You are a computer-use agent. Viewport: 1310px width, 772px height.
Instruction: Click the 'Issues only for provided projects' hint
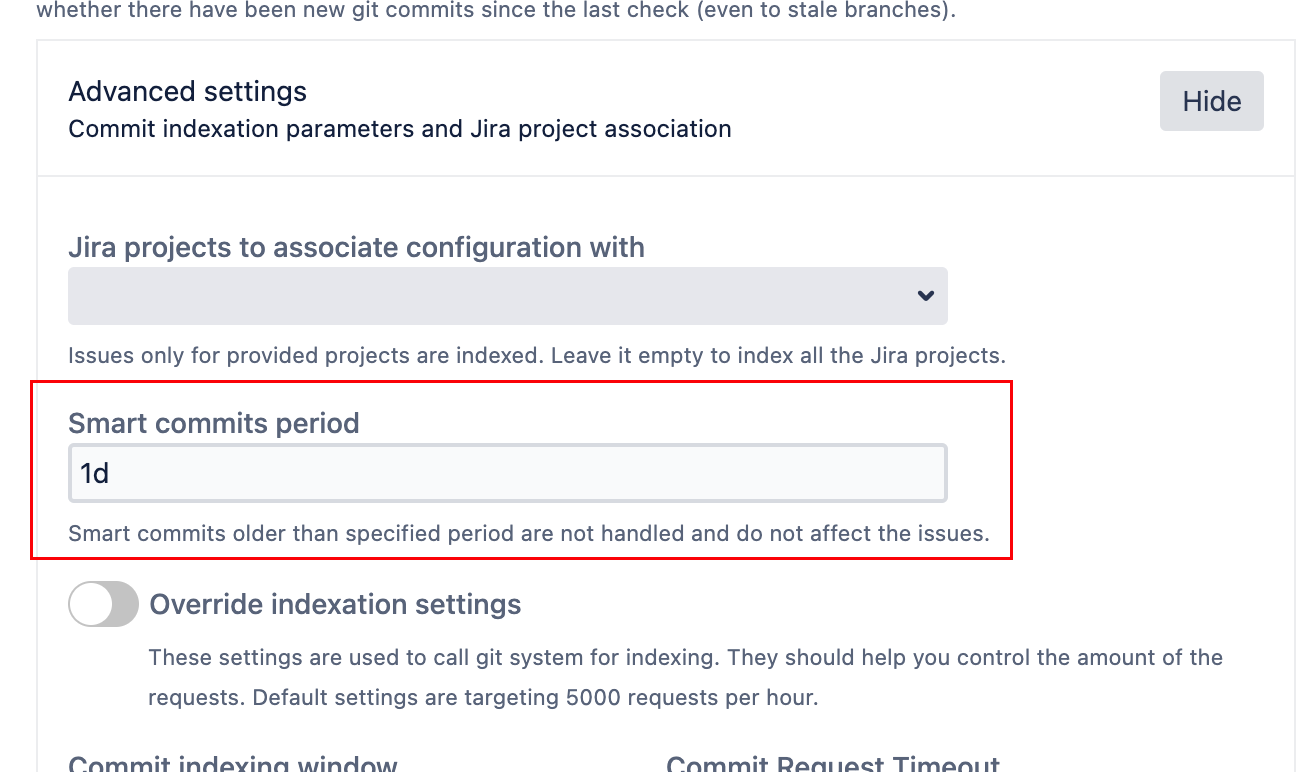[x=536, y=355]
